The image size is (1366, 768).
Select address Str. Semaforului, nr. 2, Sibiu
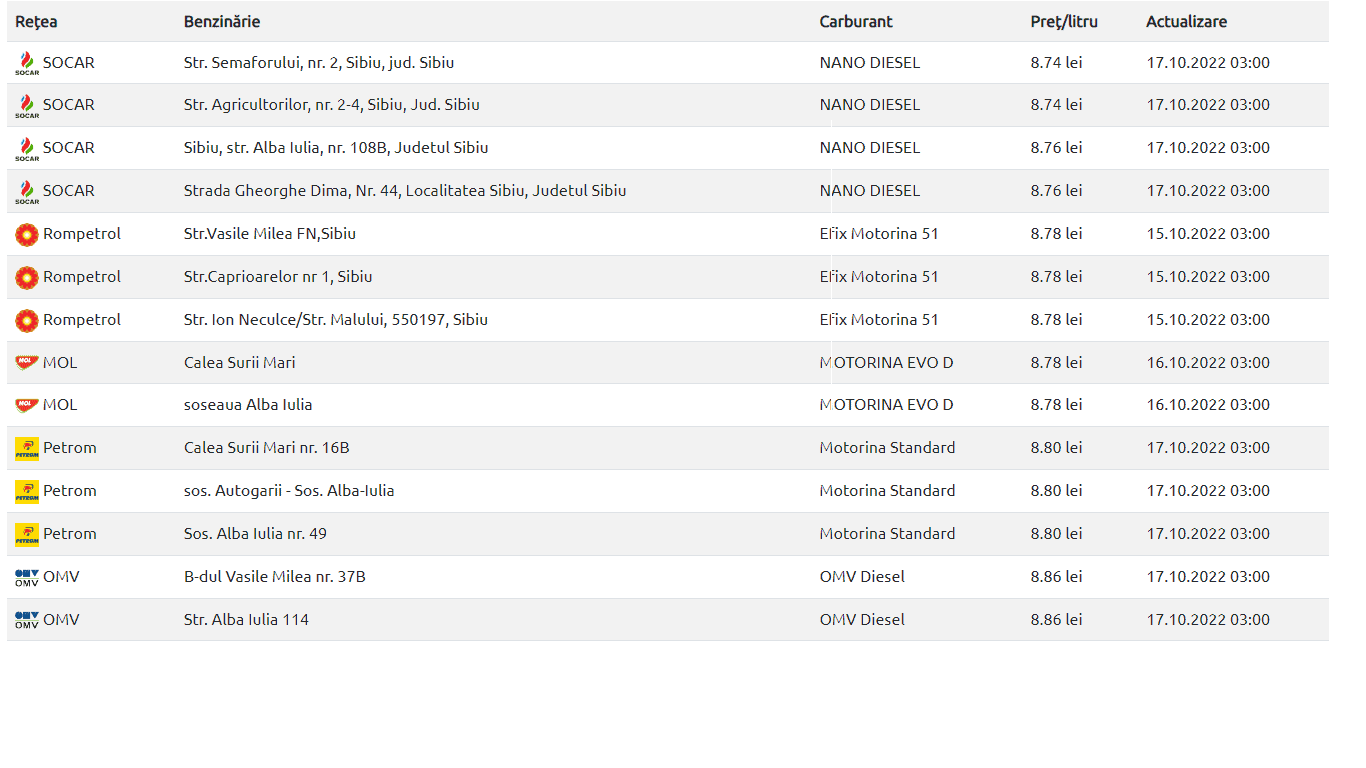click(319, 62)
